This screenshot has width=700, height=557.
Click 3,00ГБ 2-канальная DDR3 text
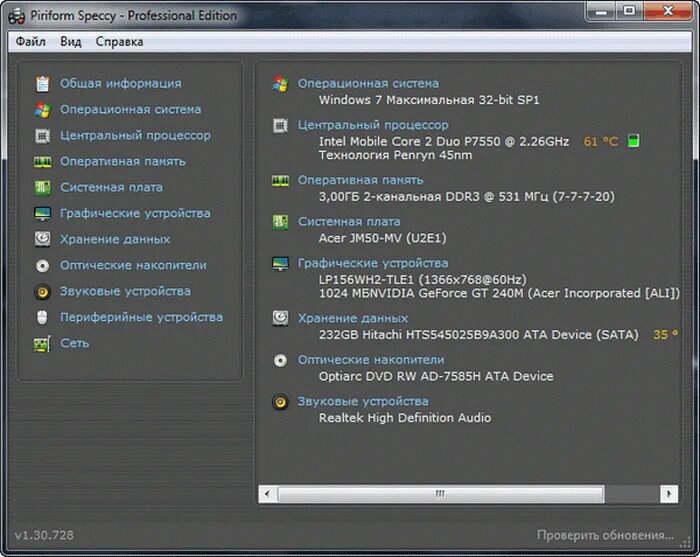(467, 197)
